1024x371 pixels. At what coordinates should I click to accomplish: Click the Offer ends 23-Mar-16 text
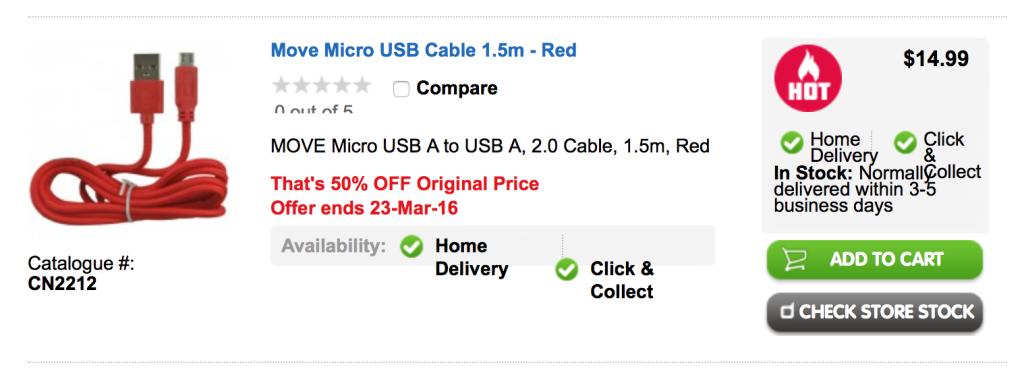[364, 208]
